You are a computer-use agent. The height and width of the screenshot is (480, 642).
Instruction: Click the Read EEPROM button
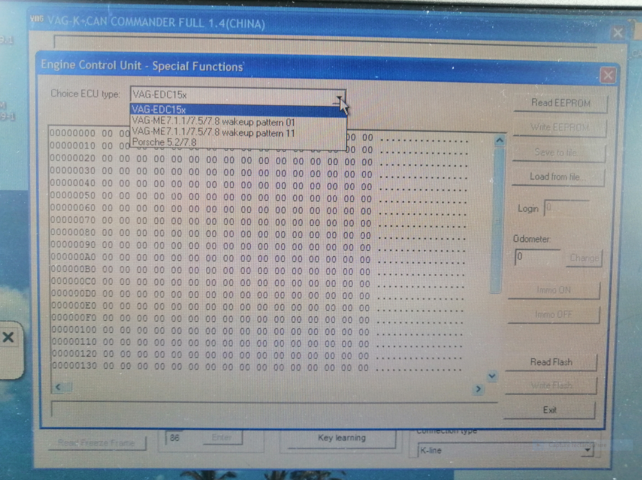point(561,103)
